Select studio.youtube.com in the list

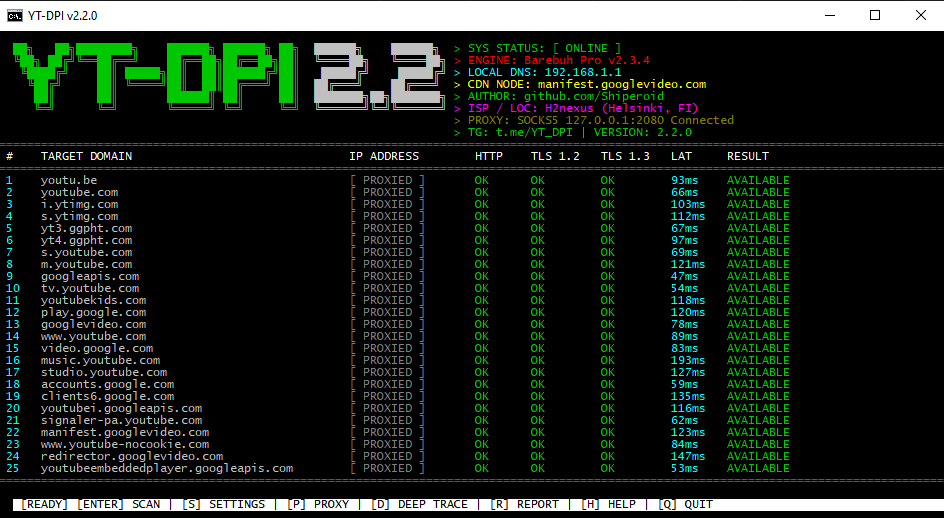tap(104, 373)
